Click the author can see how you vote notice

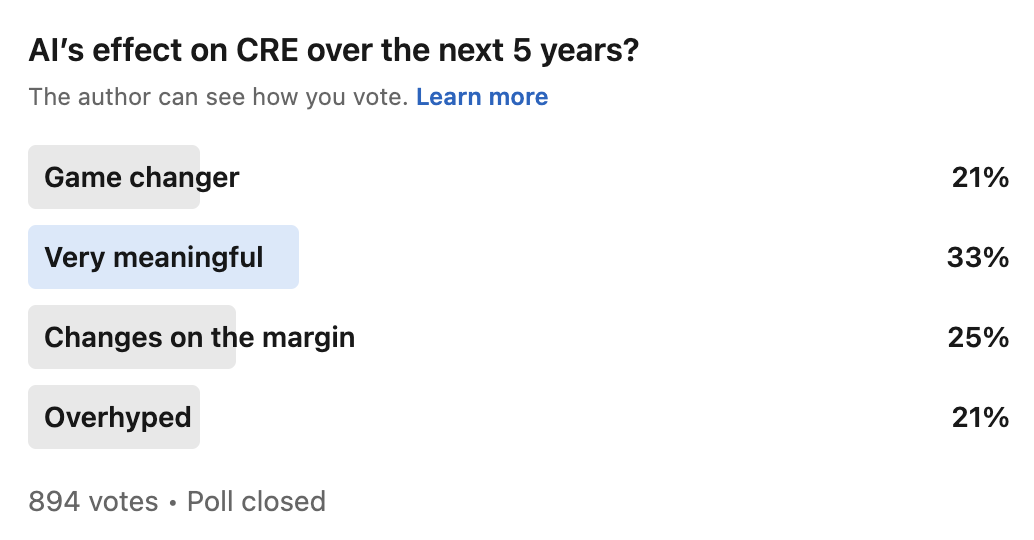point(218,97)
